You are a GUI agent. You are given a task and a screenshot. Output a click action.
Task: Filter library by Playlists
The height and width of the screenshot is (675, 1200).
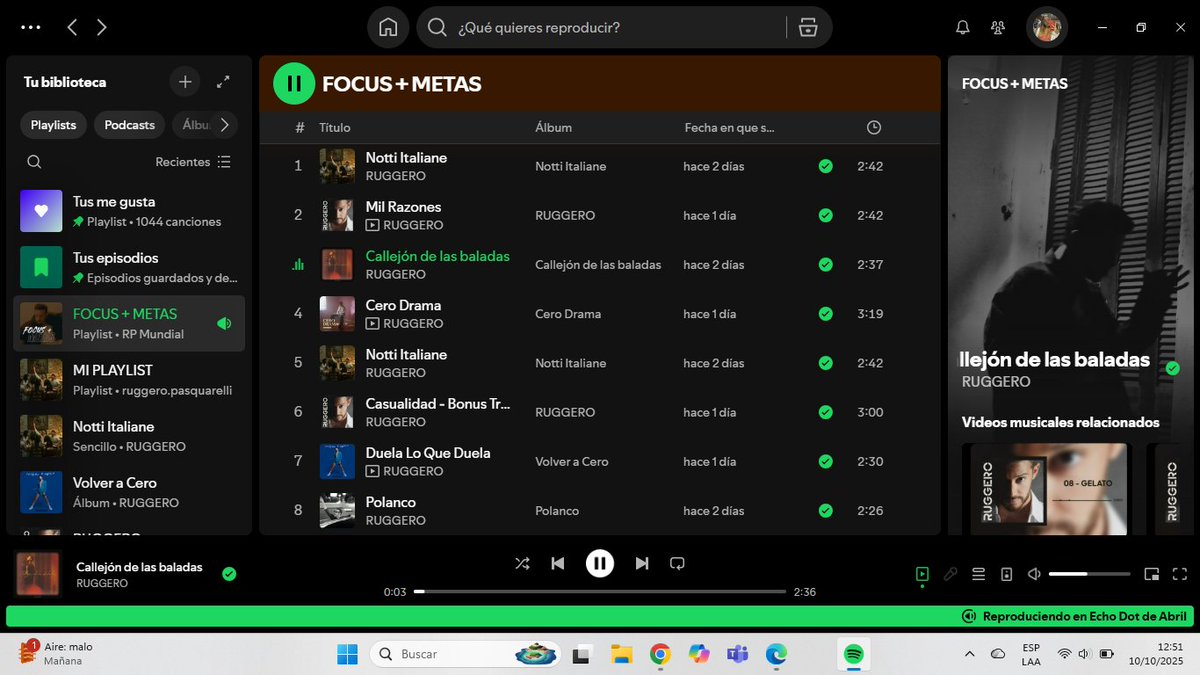pyautogui.click(x=53, y=125)
